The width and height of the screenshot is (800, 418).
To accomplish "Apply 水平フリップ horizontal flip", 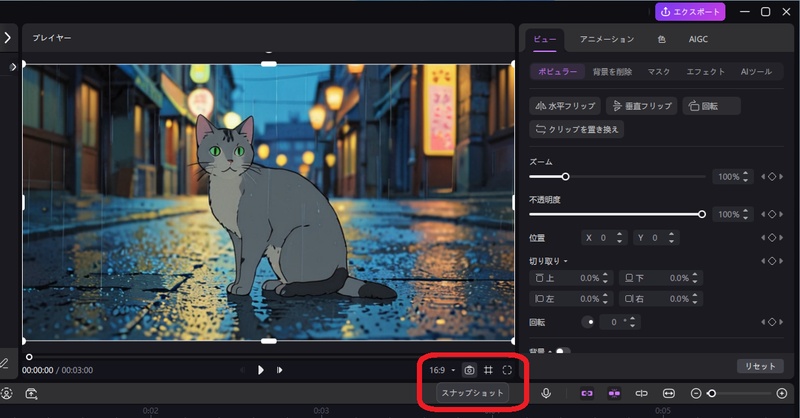I will [x=565, y=106].
